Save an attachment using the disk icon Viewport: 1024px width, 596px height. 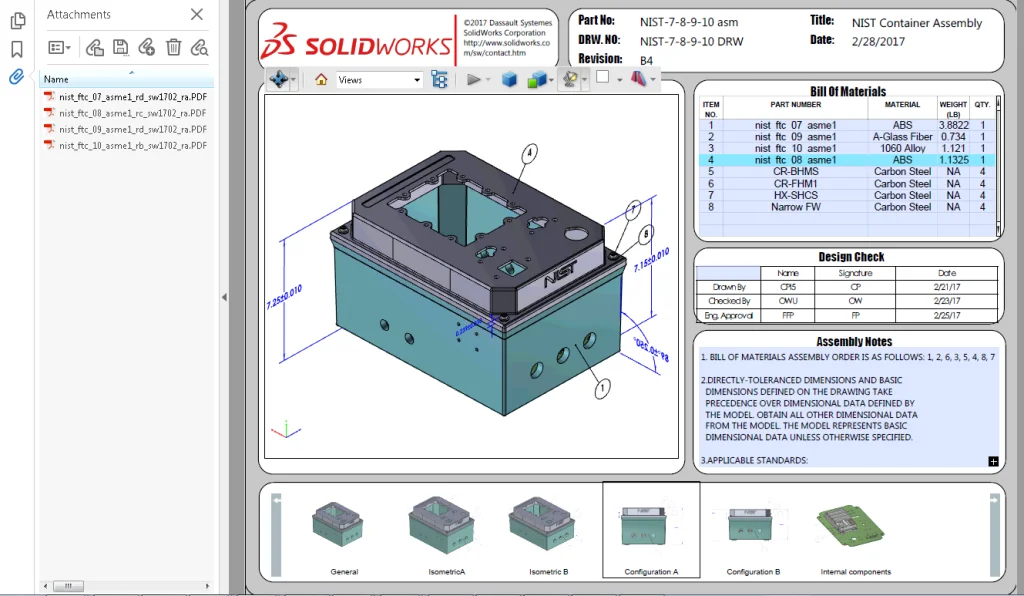[x=121, y=47]
